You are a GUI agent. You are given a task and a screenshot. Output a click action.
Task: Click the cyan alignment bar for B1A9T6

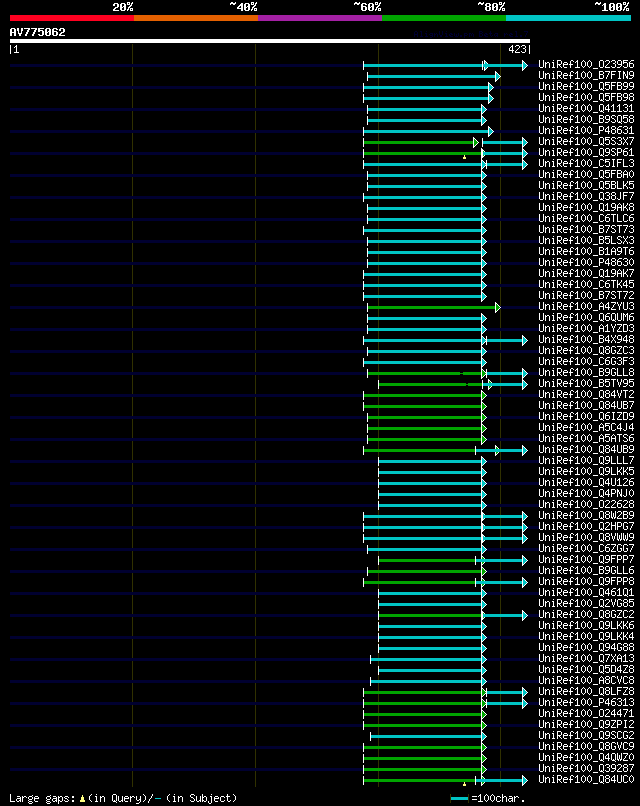click(426, 252)
